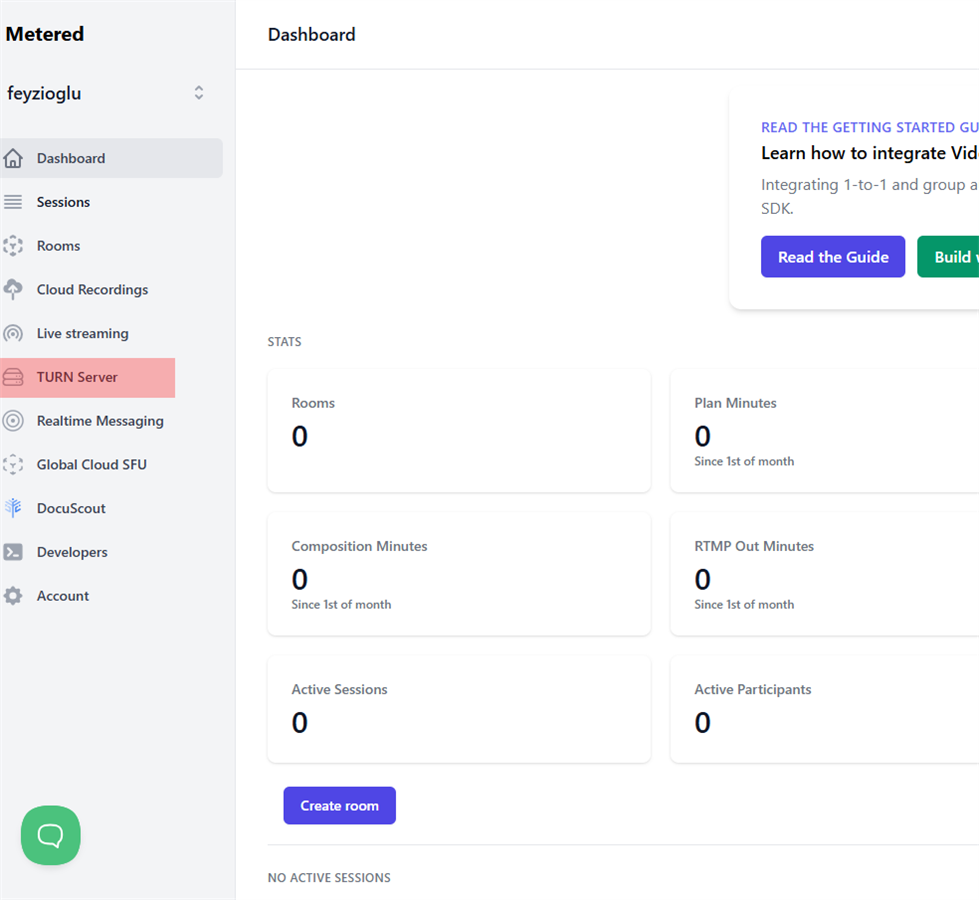Go to Global Cloud SFU
Viewport: 979px width, 900px height.
[x=92, y=464]
